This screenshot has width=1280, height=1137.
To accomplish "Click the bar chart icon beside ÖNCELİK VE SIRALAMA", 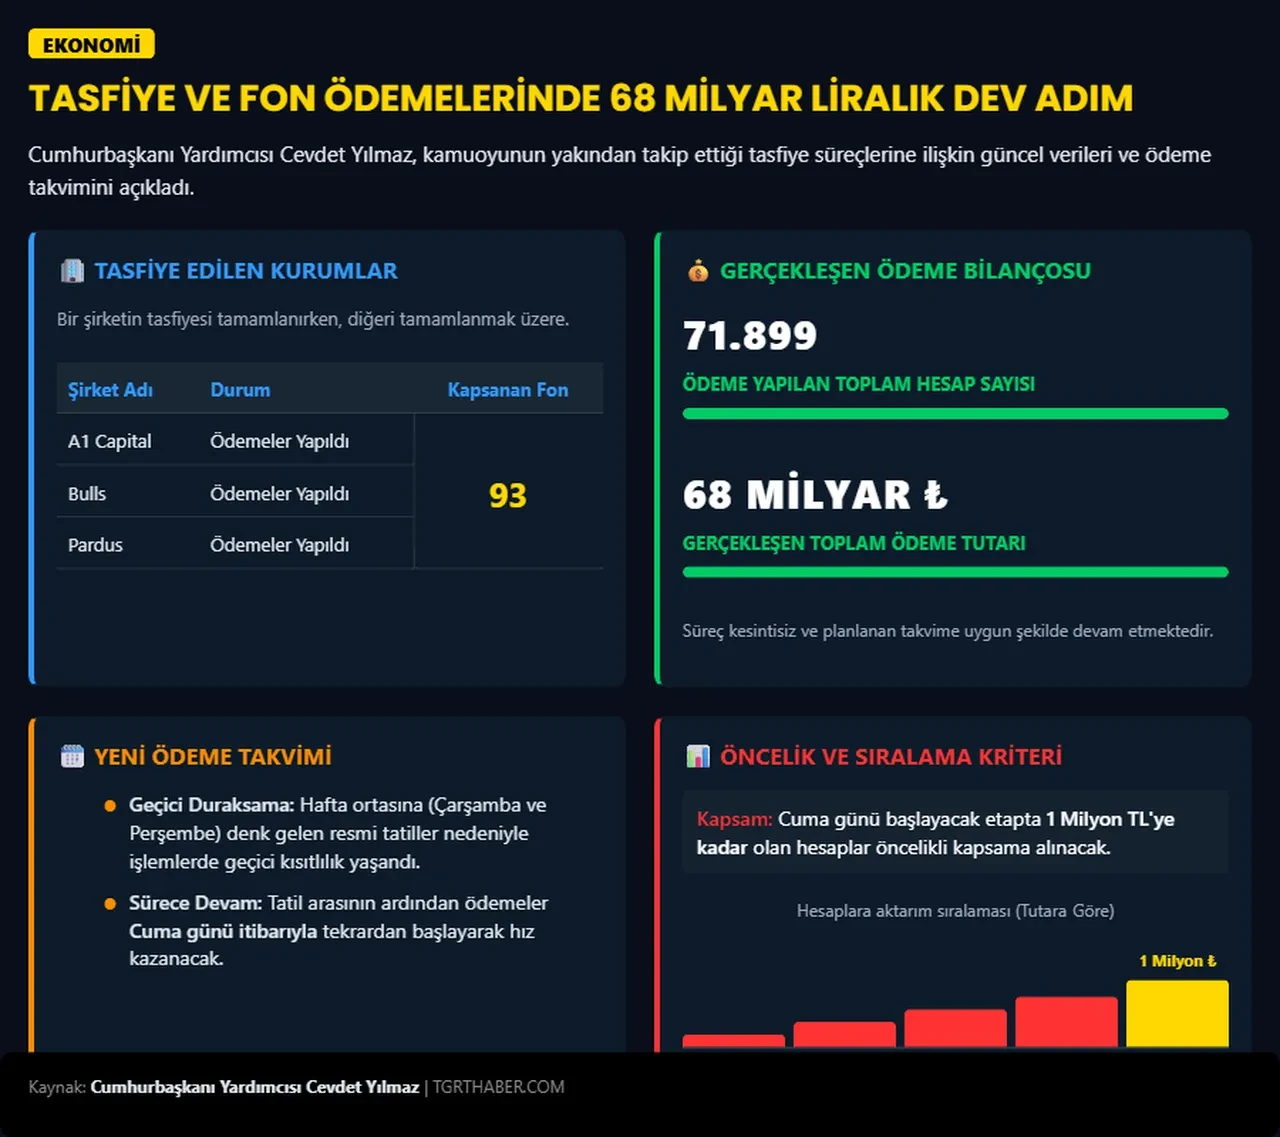I will pos(698,757).
